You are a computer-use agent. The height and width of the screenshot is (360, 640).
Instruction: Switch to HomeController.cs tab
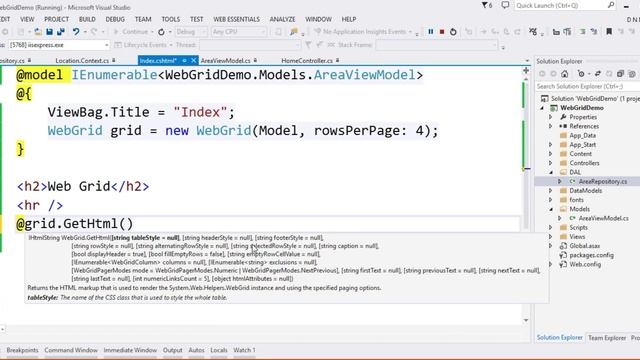click(307, 60)
